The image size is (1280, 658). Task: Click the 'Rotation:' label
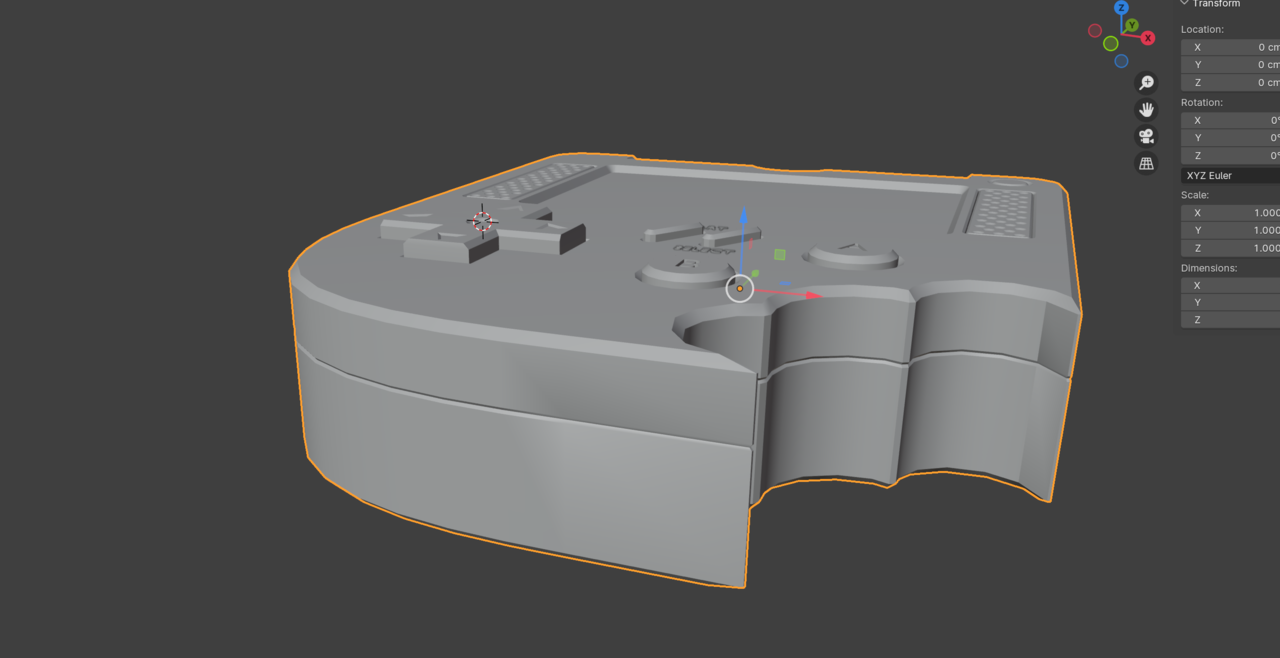pos(1202,102)
